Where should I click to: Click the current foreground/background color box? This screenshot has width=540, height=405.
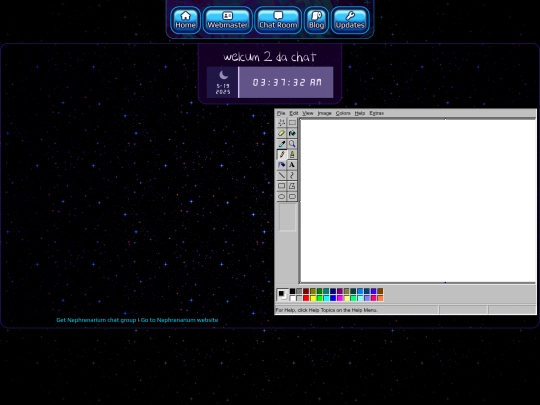tap(282, 294)
